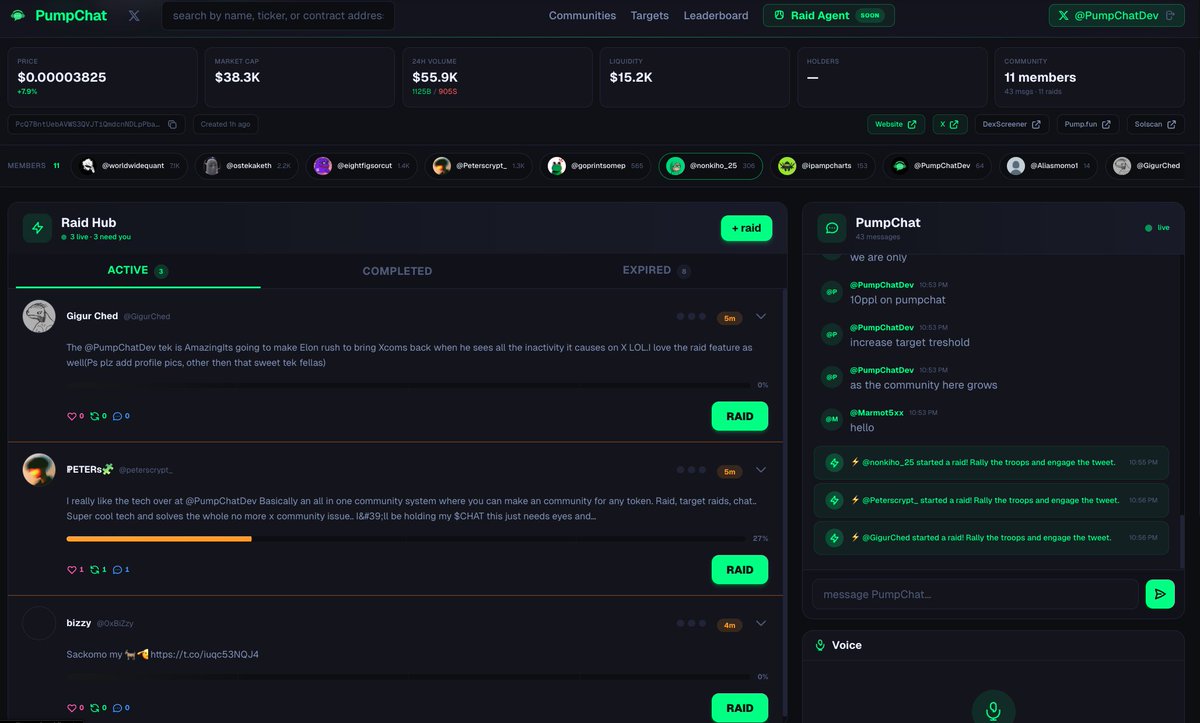Switch to the EXPIRED raids tab
Viewport: 1200px width, 723px height.
pyautogui.click(x=656, y=271)
